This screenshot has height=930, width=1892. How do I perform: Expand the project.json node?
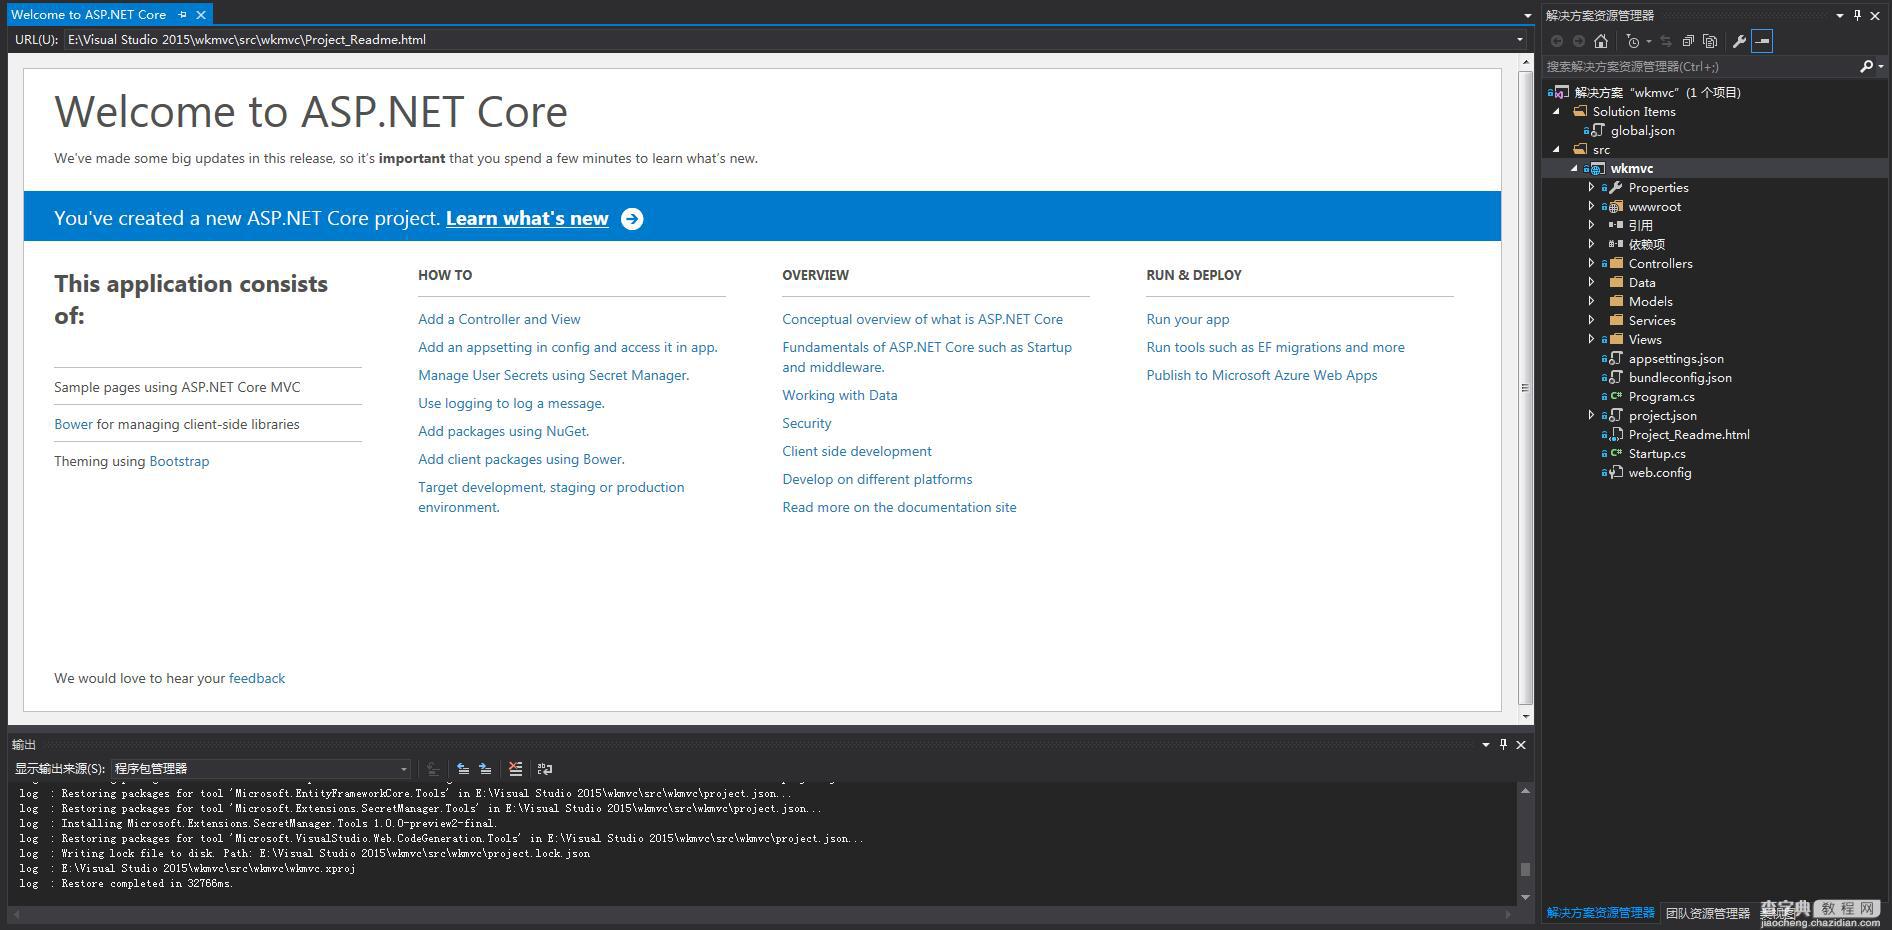pyautogui.click(x=1591, y=415)
